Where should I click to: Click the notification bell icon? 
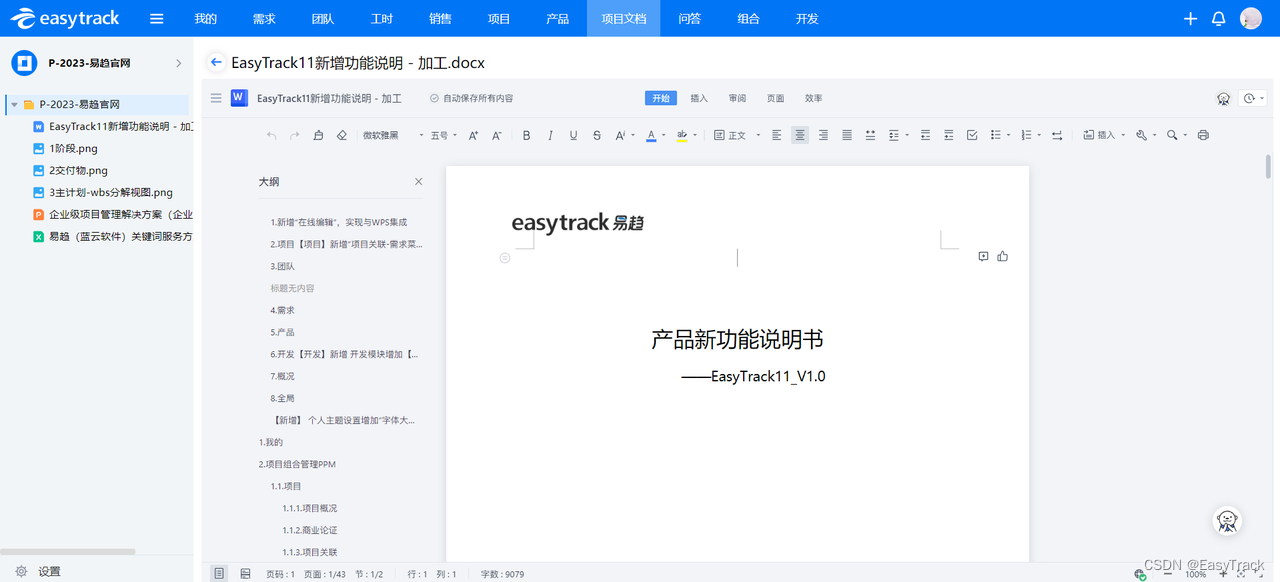[x=1218, y=18]
